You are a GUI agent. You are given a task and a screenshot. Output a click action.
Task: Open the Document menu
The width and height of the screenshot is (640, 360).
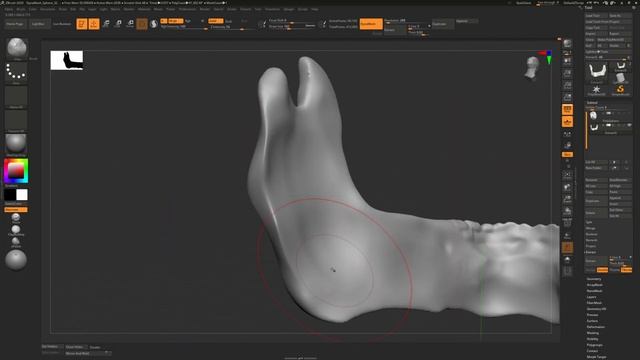48,9
